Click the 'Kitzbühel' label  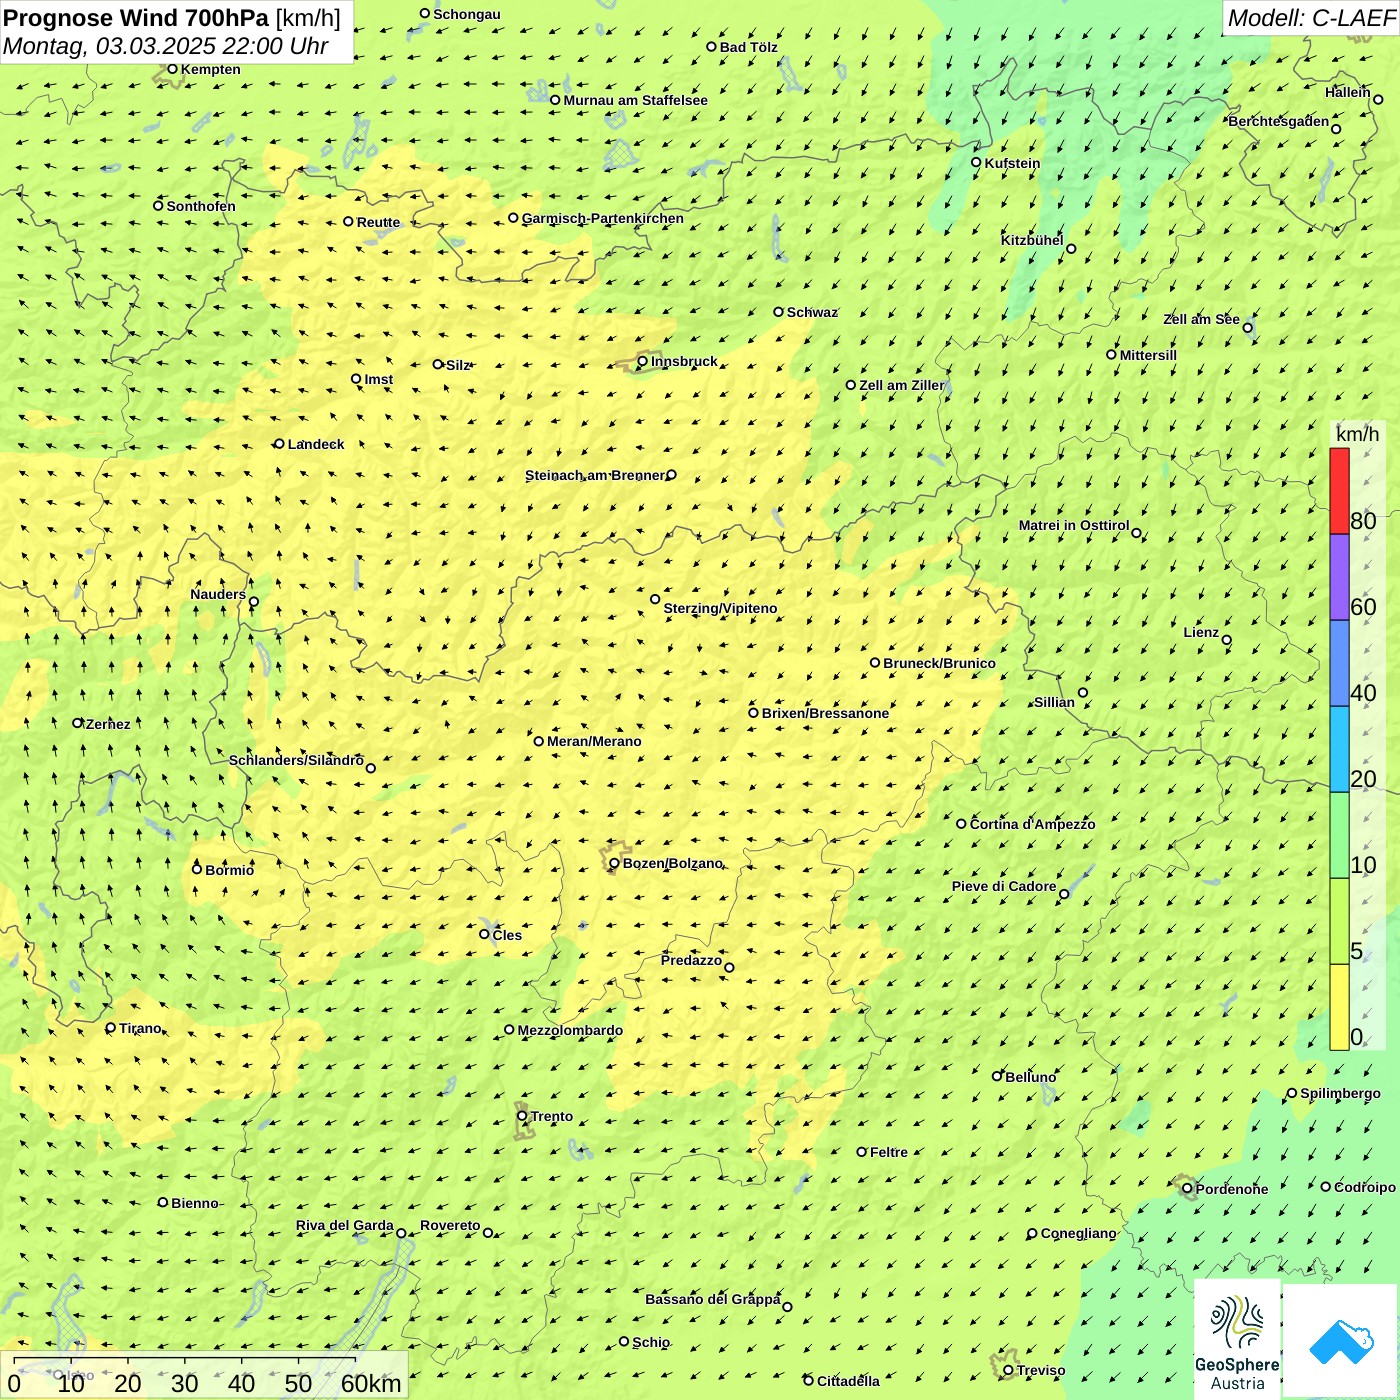pos(1032,240)
